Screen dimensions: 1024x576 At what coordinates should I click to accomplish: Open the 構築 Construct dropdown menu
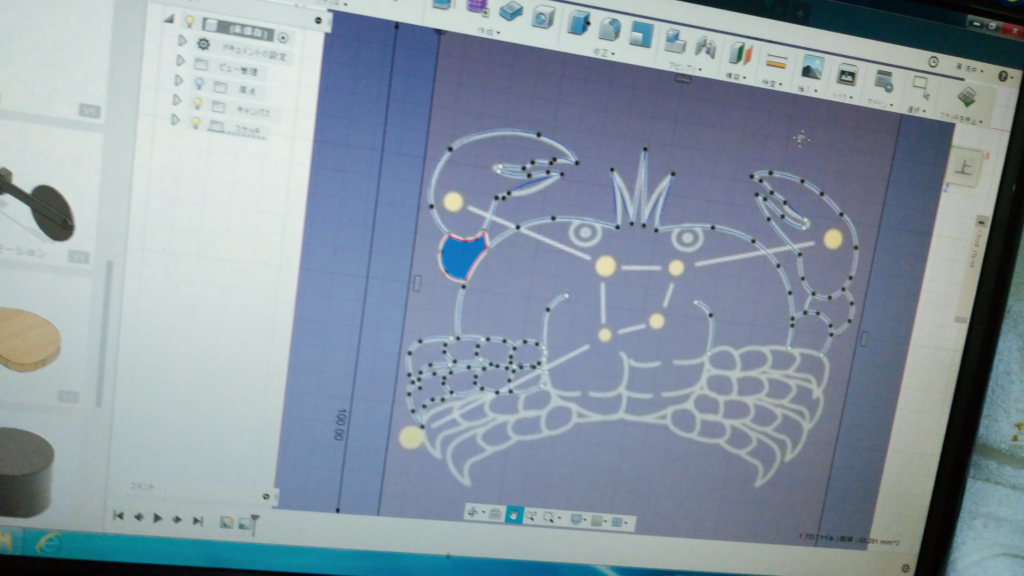pos(735,77)
